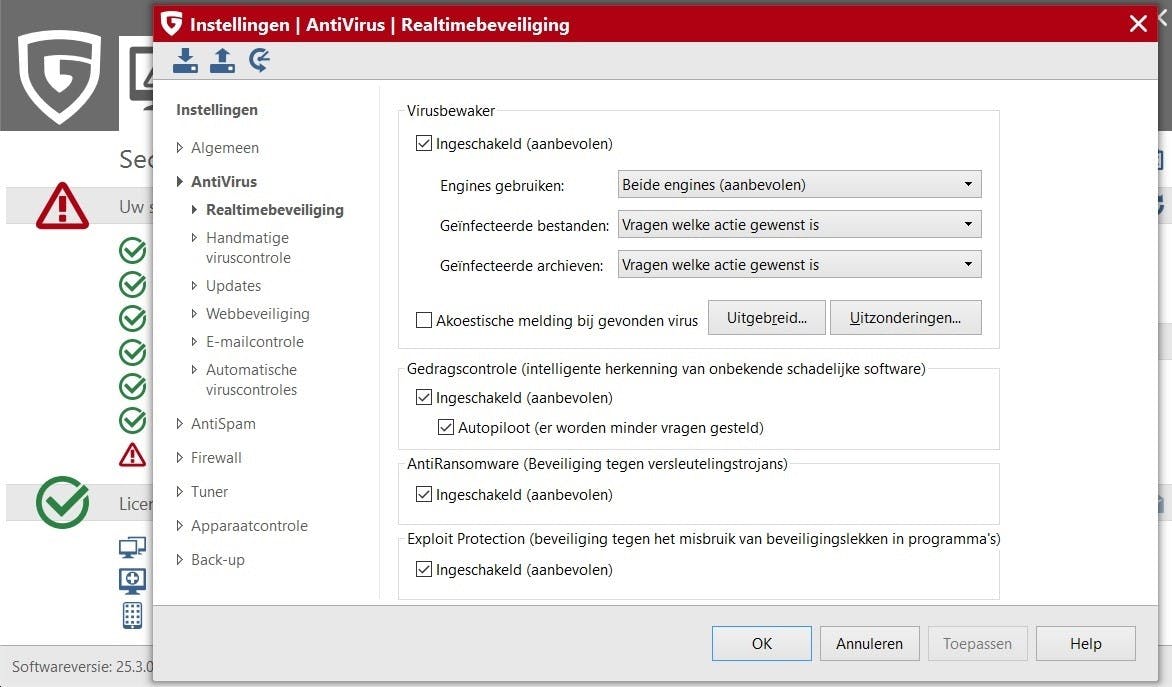Open the Updates settings entry
Screen dimensions: 1172x687
233,286
